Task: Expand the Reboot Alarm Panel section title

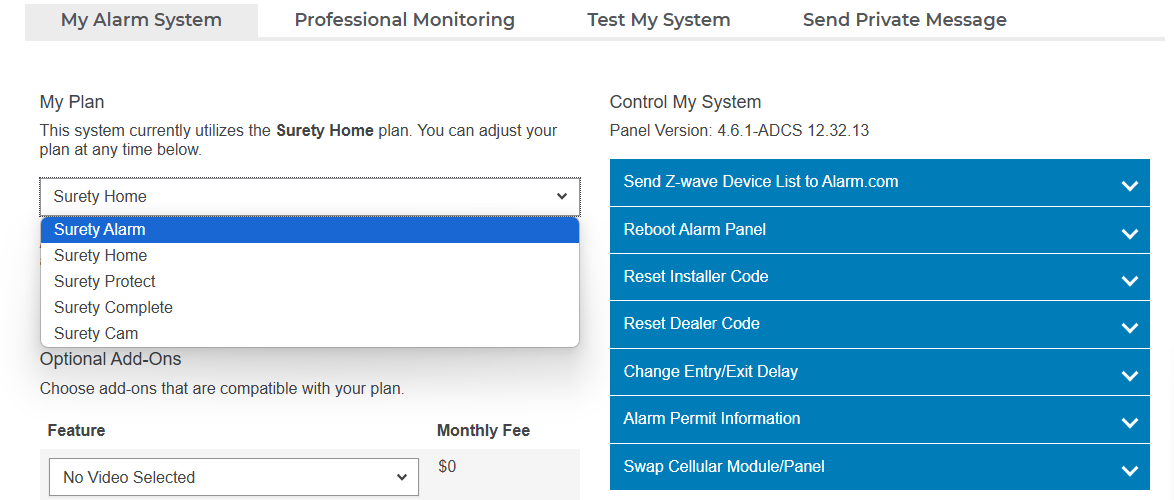Action: pyautogui.click(x=694, y=230)
